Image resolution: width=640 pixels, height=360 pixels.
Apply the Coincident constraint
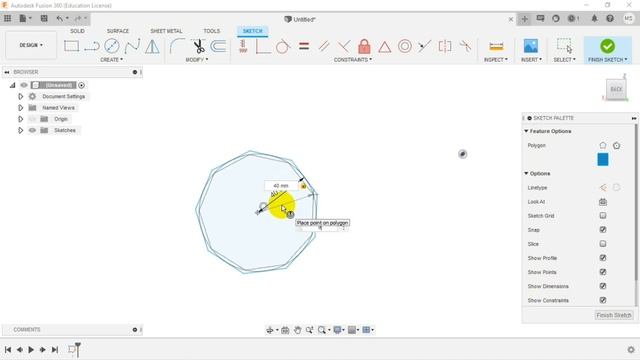[x=263, y=46]
